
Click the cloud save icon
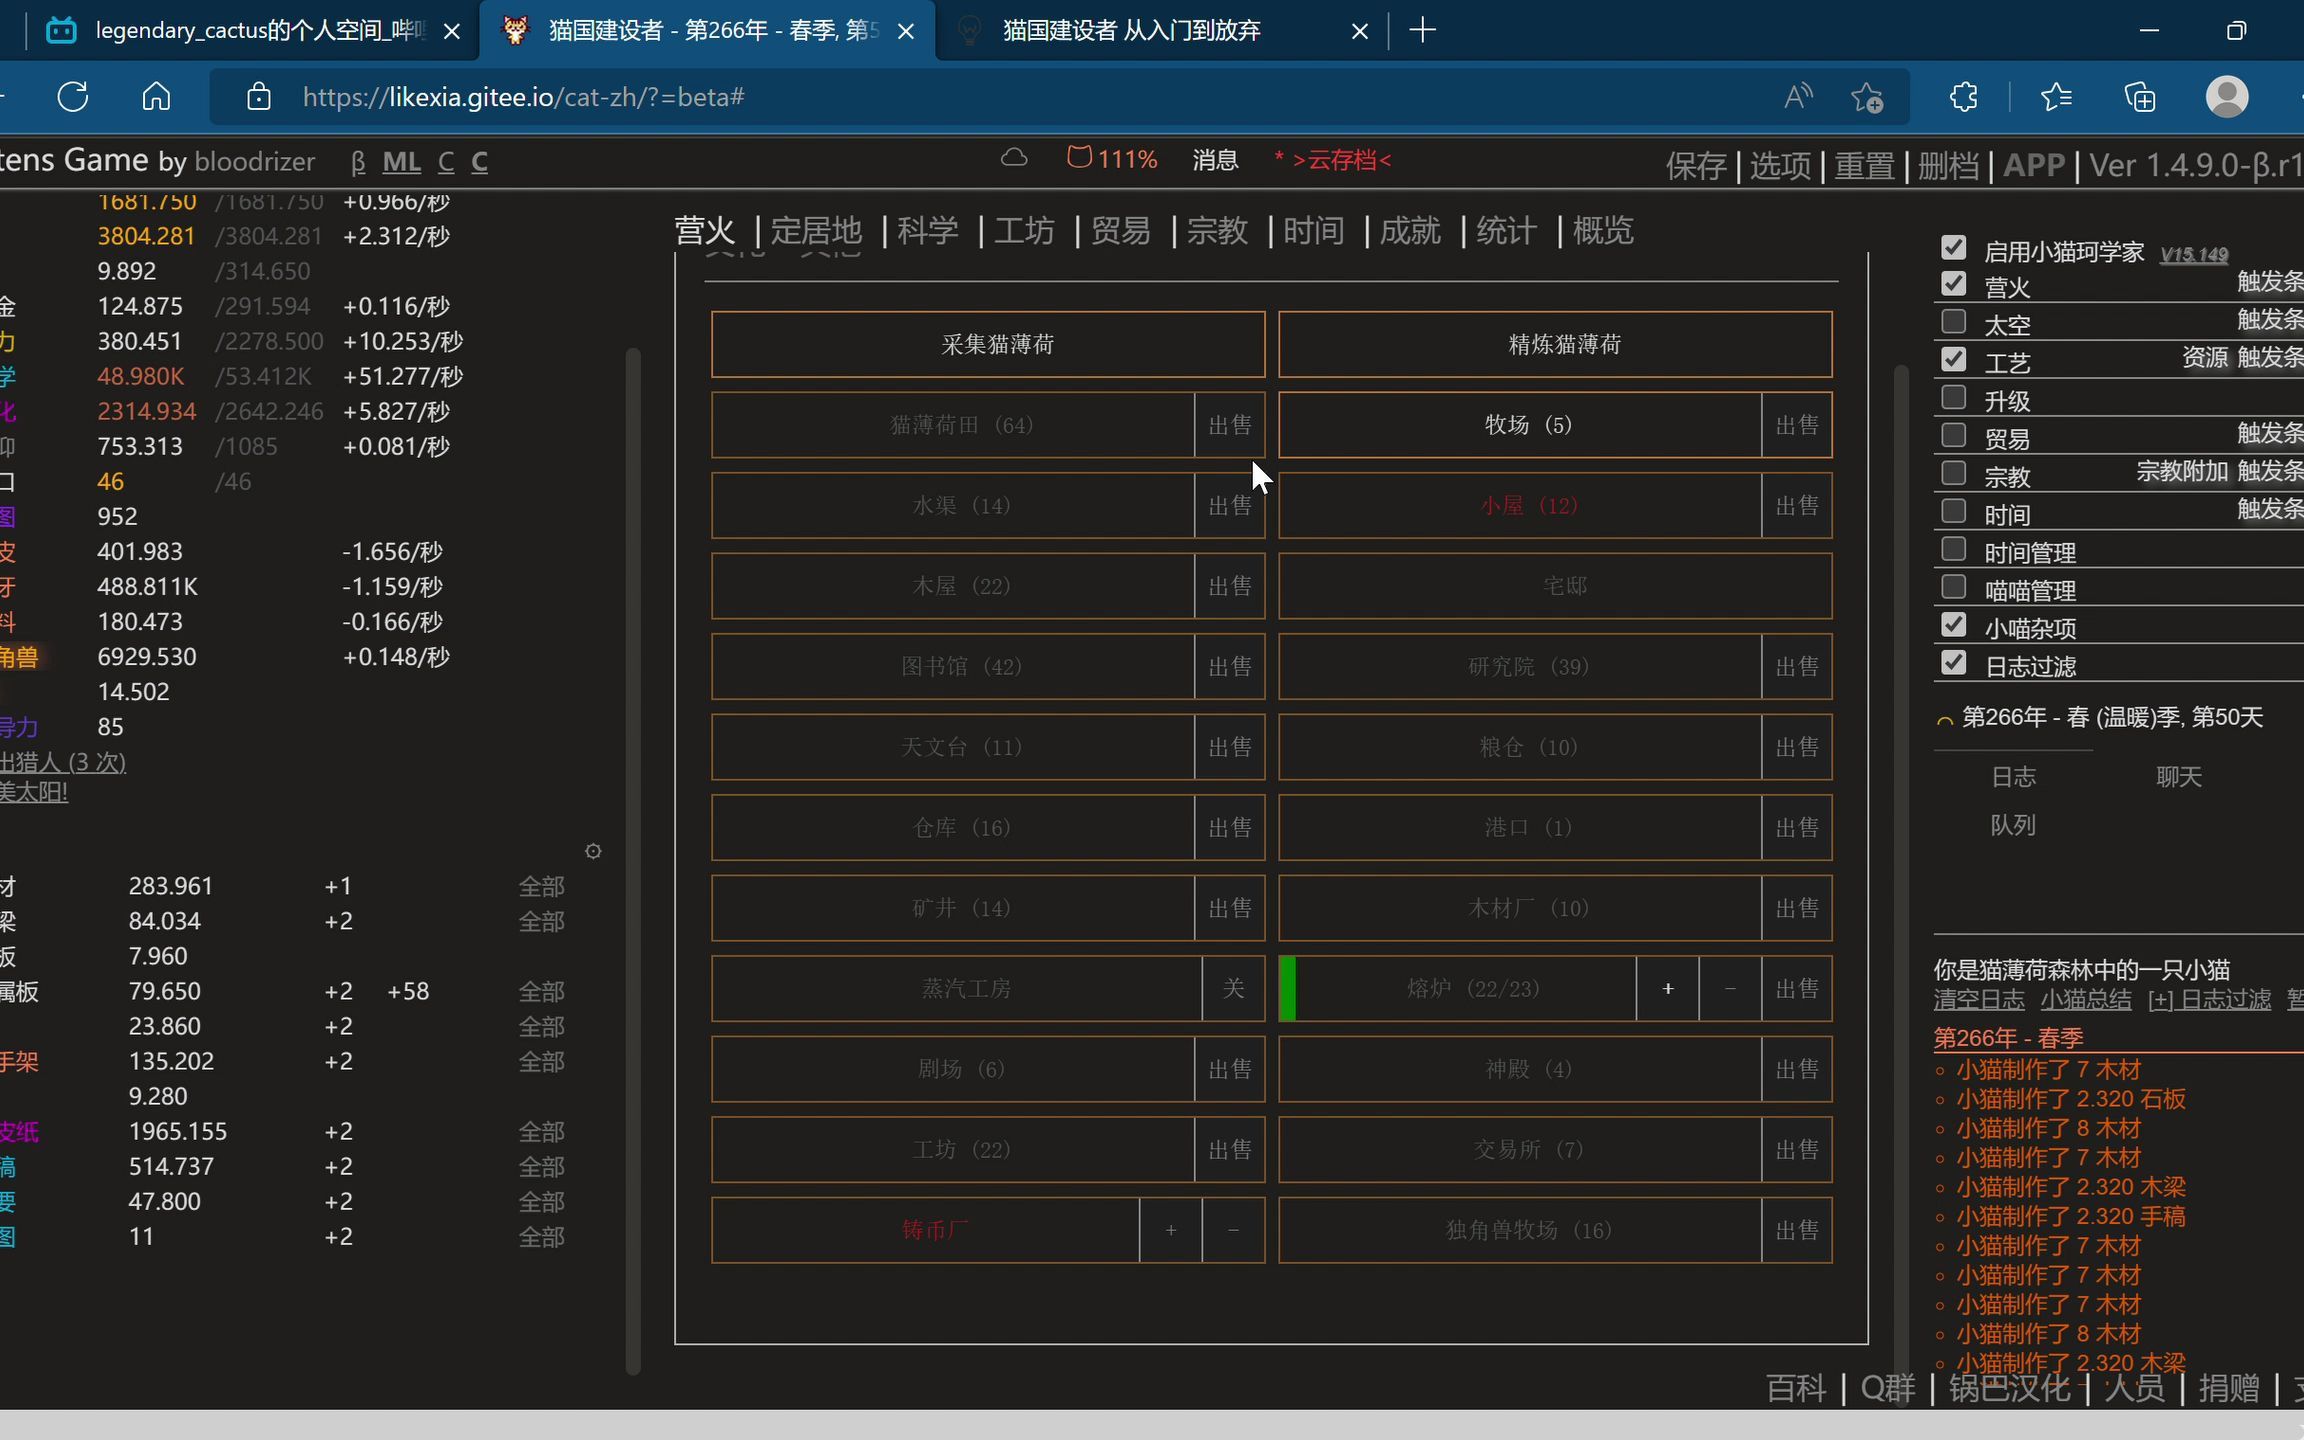(1014, 158)
